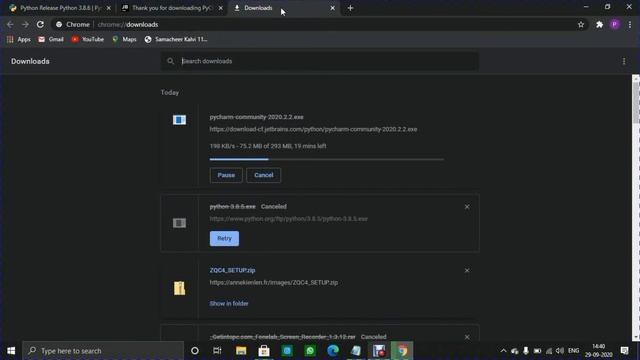Open the Apps bookmark

click(x=19, y=39)
